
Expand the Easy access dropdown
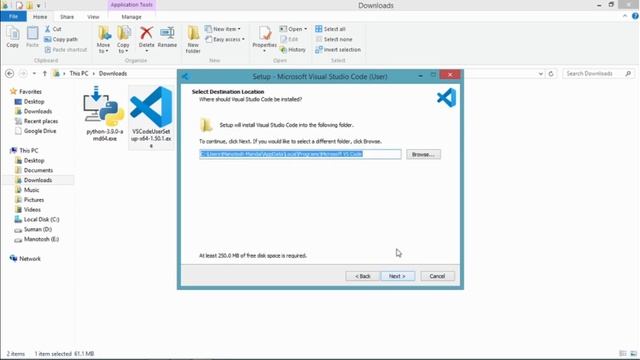click(225, 39)
